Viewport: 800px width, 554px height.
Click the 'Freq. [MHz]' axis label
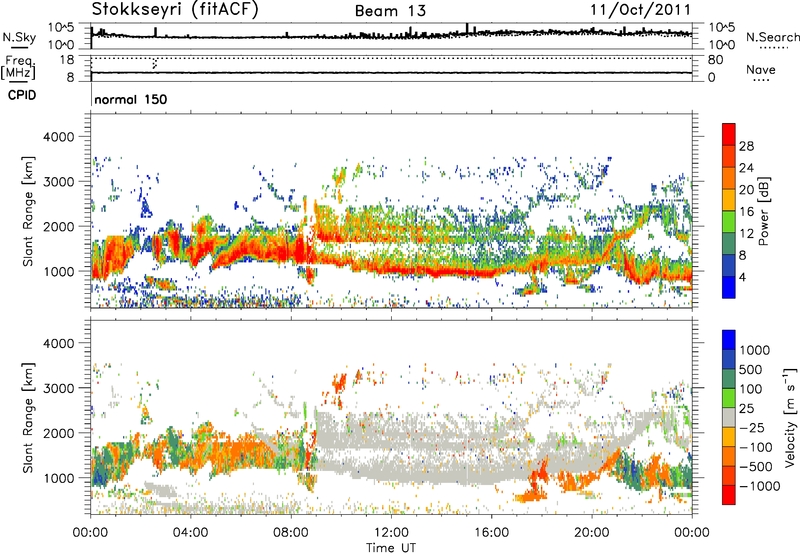pos(18,67)
